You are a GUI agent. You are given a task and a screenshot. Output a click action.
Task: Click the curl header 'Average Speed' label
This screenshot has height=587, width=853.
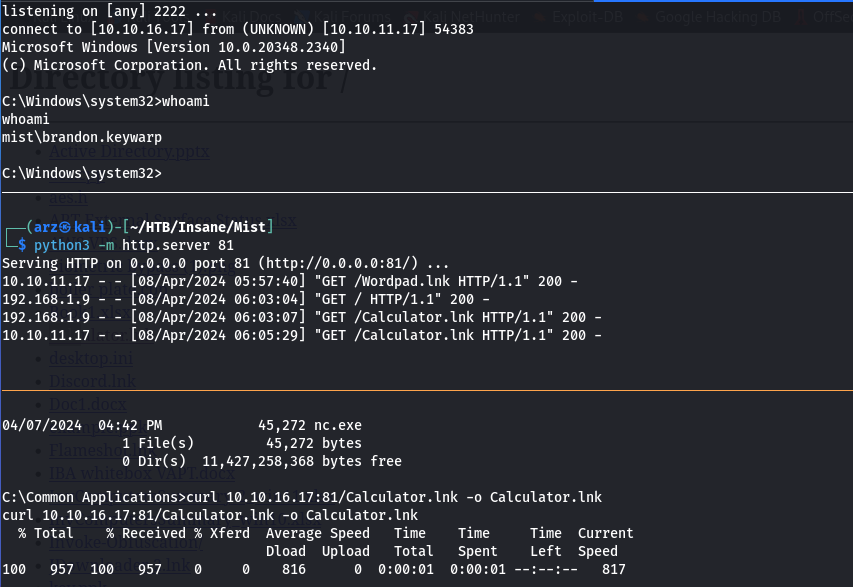318,533
